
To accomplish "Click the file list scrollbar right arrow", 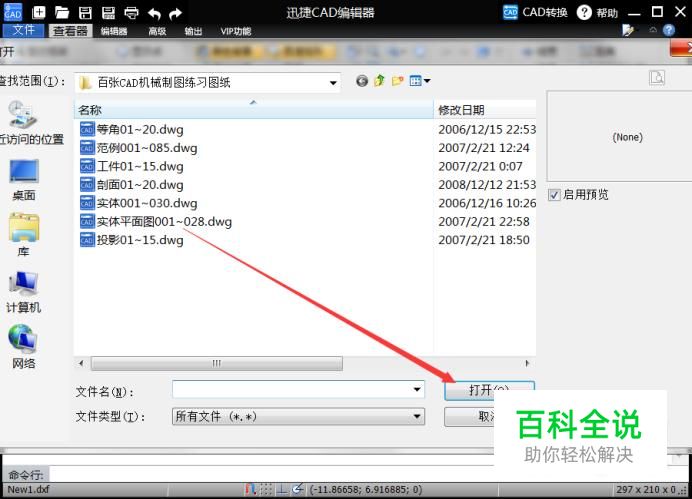I will click(x=527, y=364).
